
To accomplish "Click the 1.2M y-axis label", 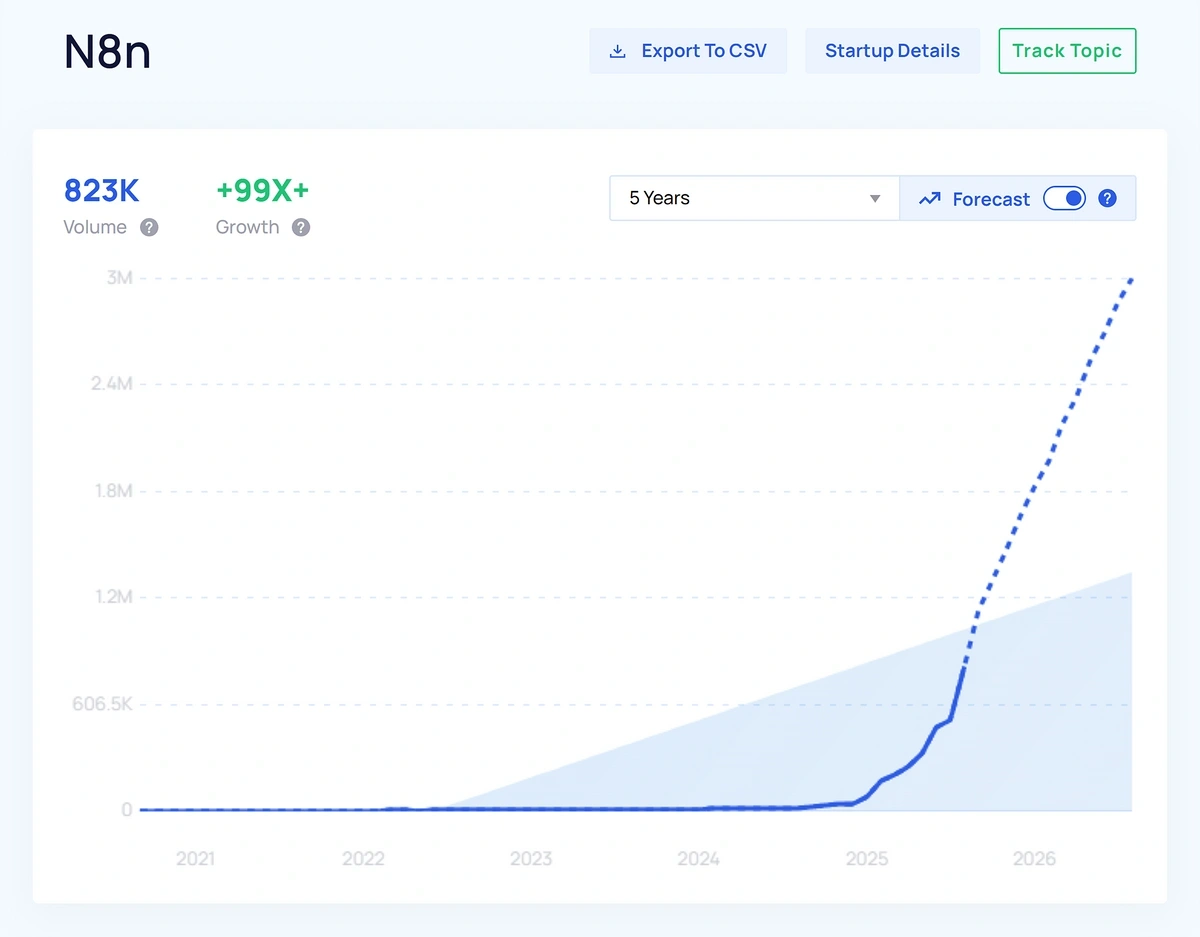I will tap(112, 597).
